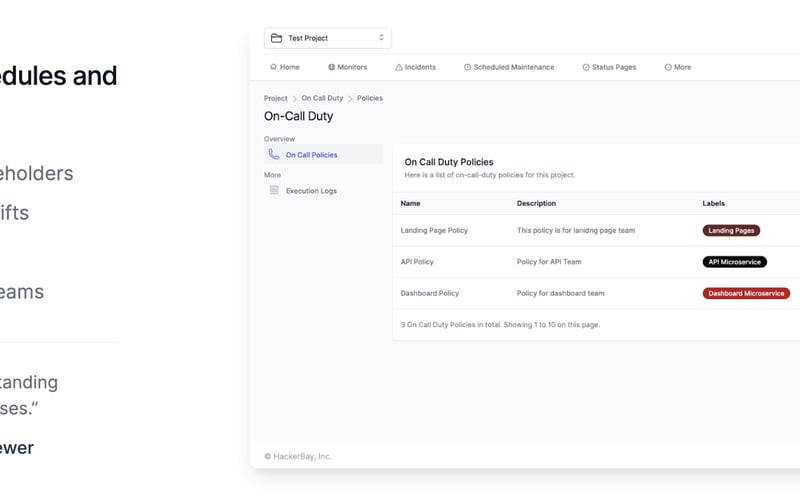The image size is (800, 500).
Task: Click the phone icon beside On Call Policies
Action: pos(274,154)
